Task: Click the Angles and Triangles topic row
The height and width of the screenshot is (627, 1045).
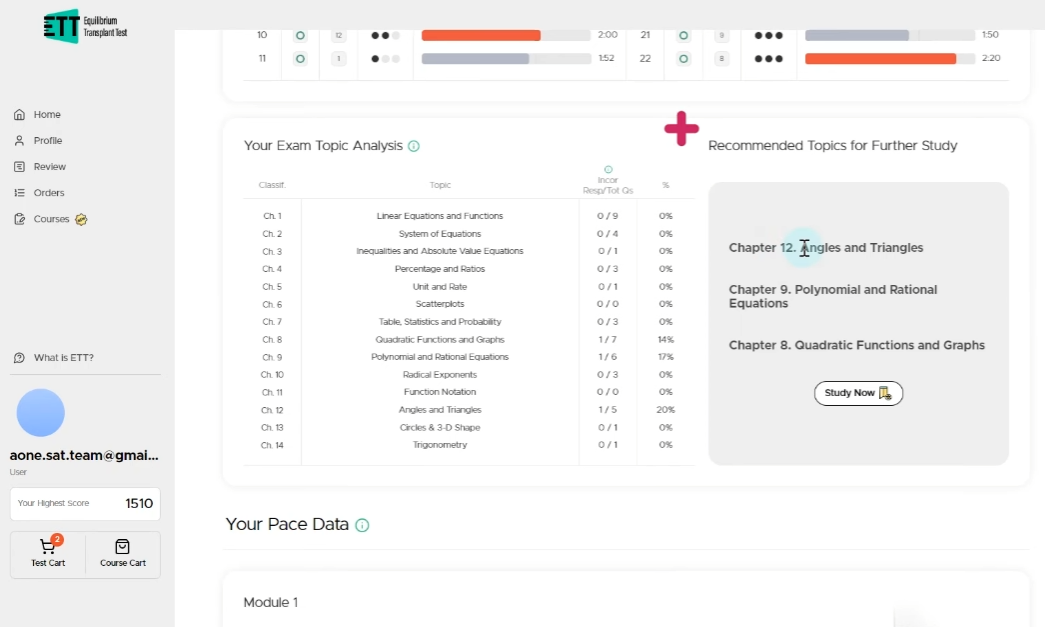Action: tap(440, 410)
